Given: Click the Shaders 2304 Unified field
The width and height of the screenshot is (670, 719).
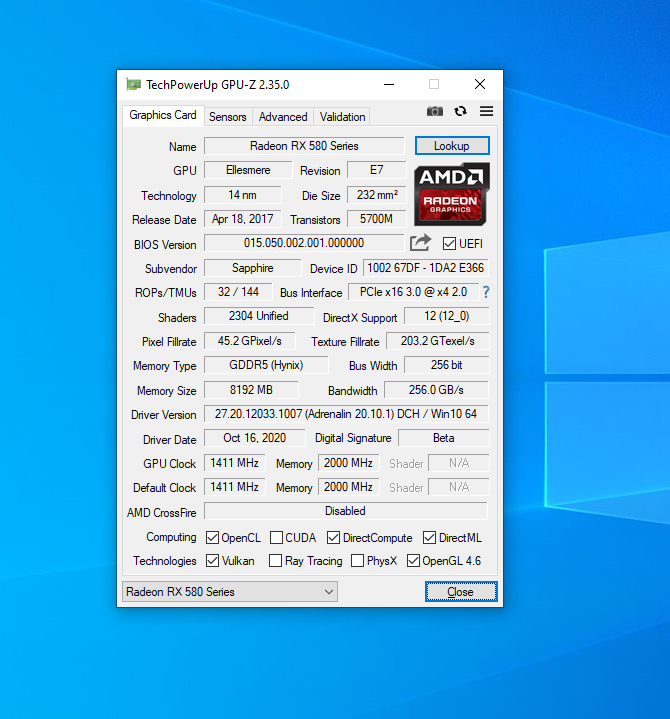Looking at the screenshot, I should point(259,316).
